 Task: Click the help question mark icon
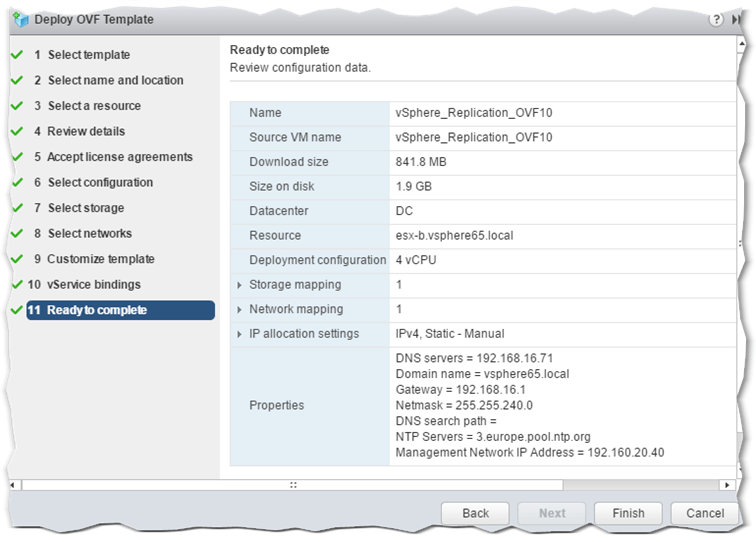(716, 20)
